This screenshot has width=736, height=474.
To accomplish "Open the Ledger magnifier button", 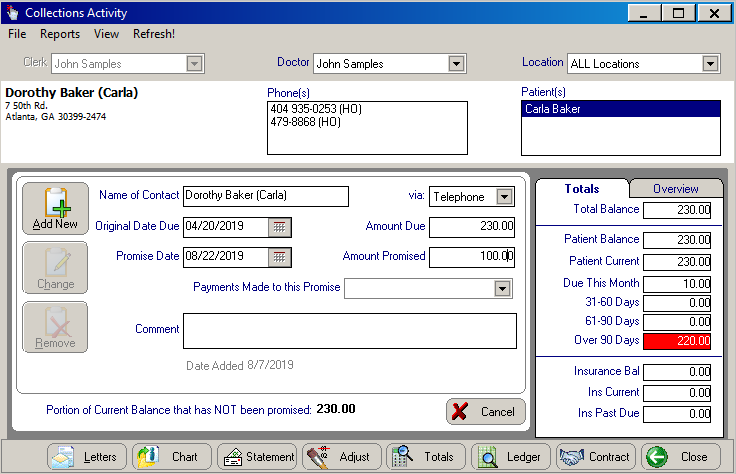I will click(511, 457).
